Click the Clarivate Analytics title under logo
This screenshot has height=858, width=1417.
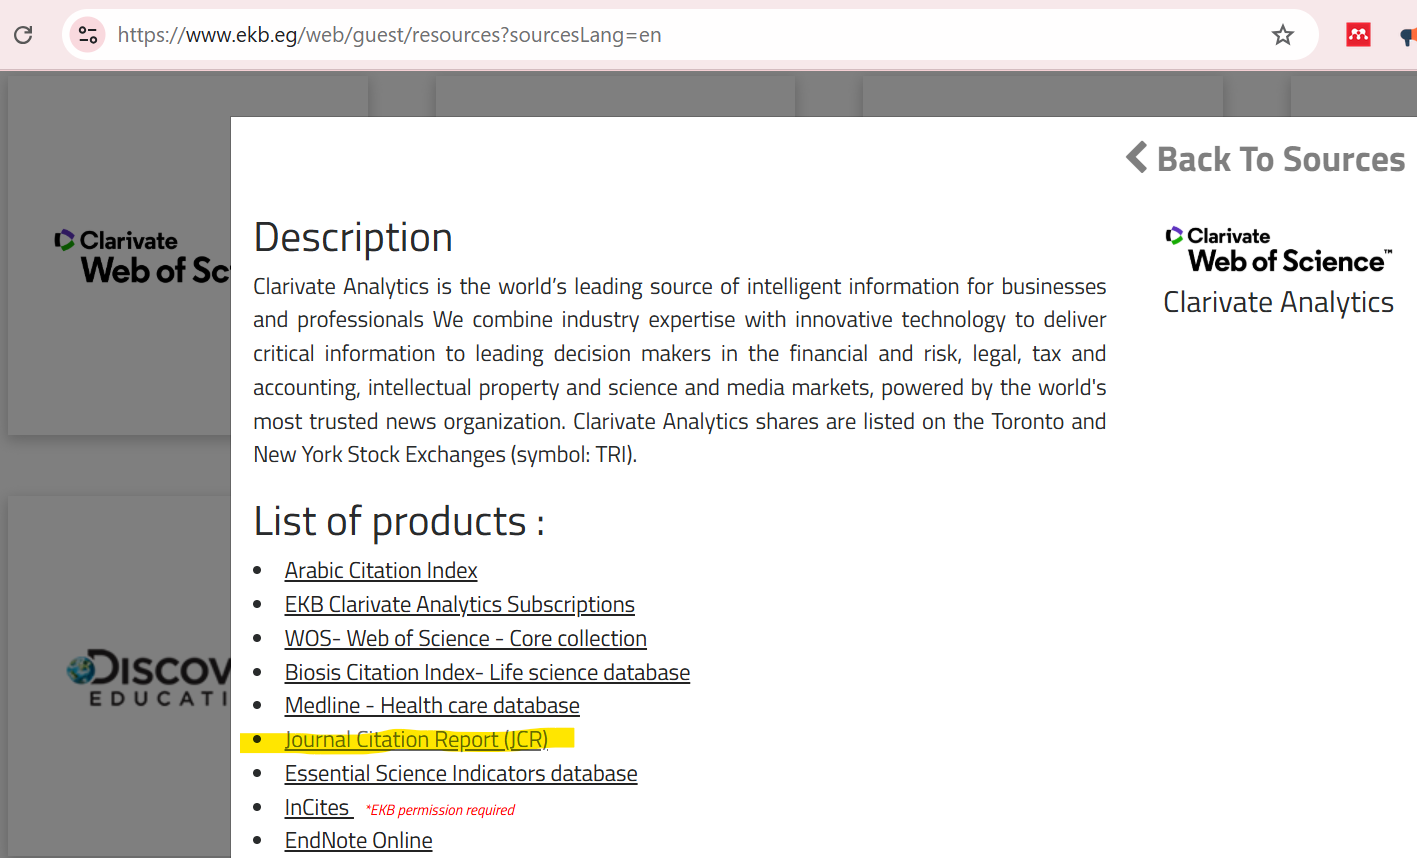1278,302
